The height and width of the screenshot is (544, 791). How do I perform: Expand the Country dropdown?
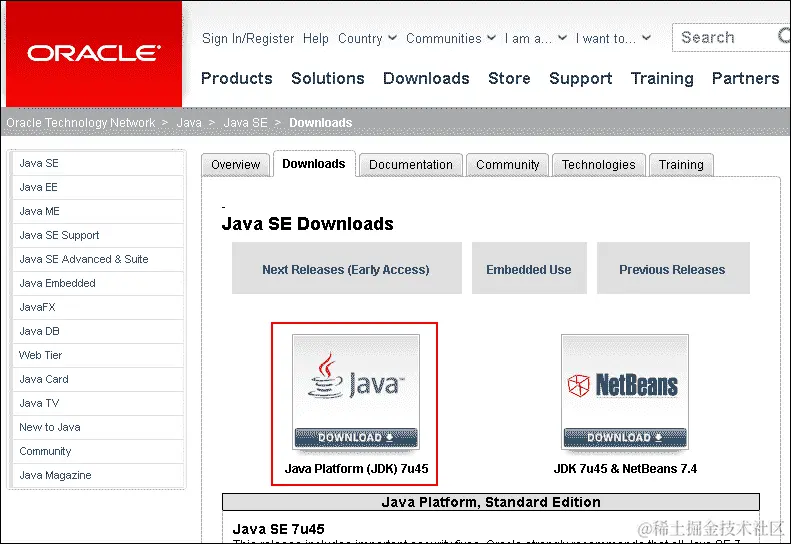[x=367, y=38]
